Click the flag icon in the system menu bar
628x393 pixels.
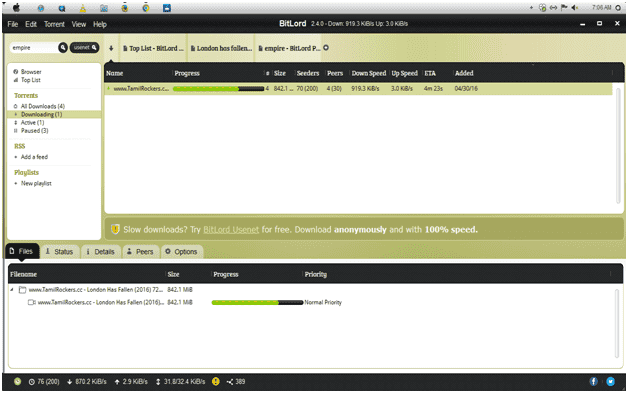coord(564,8)
